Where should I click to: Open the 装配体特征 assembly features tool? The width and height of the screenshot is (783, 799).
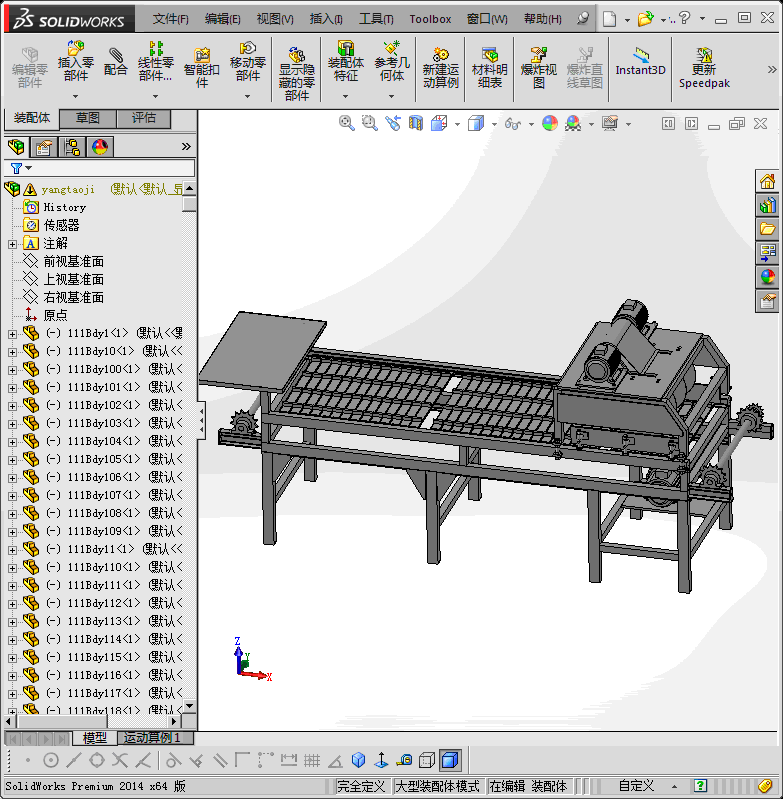345,61
